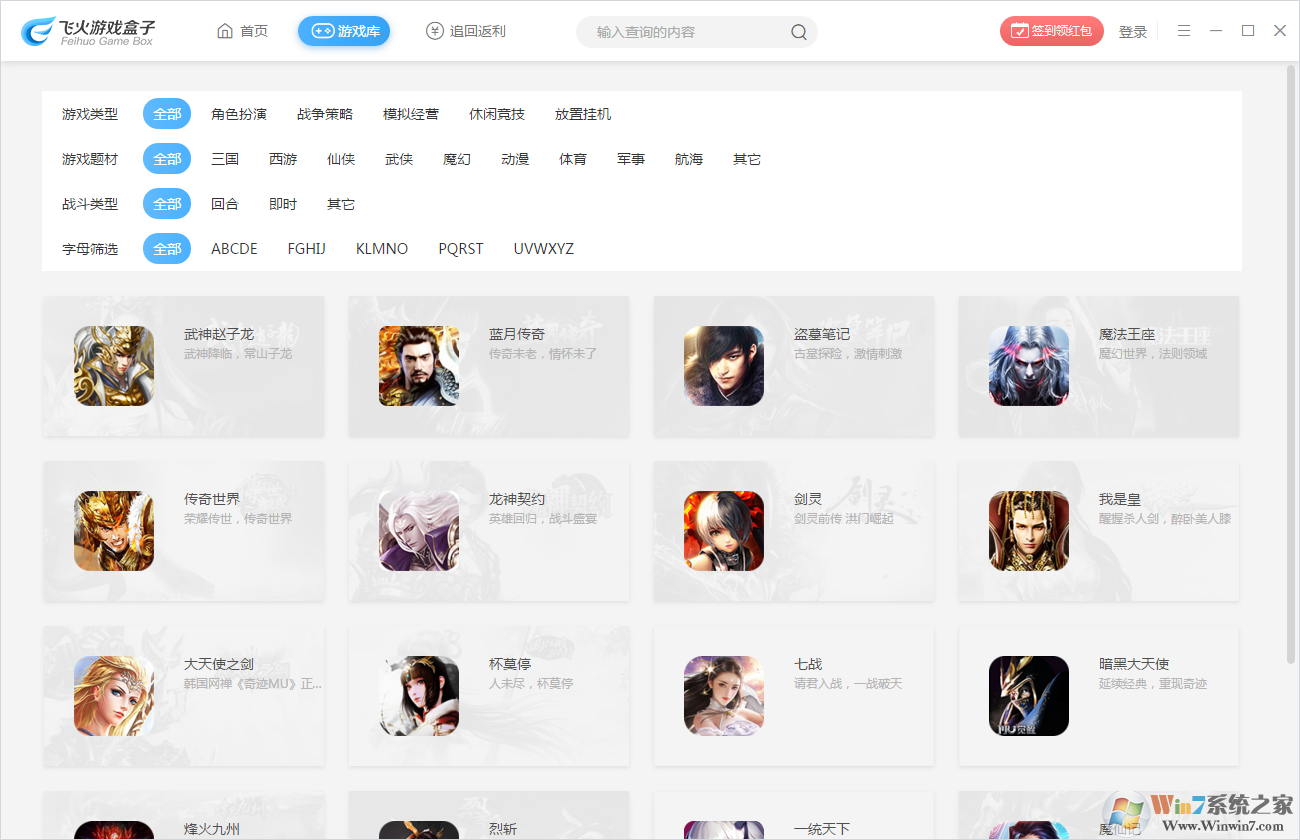
Task: Filter game type by 角色扮演
Action: coord(239,114)
